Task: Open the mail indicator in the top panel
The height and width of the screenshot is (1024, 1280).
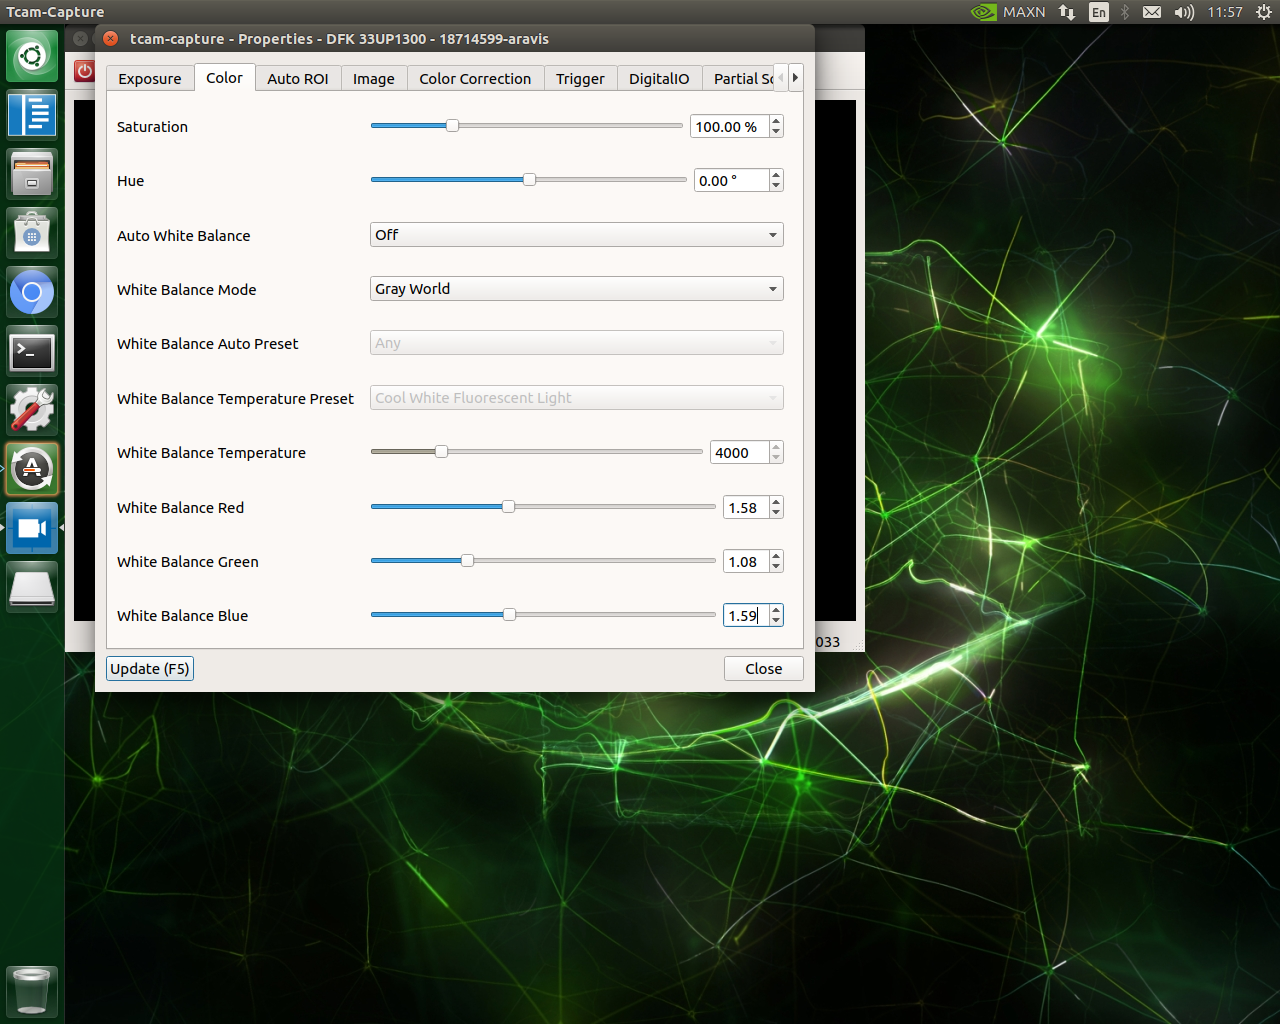Action: click(1152, 12)
